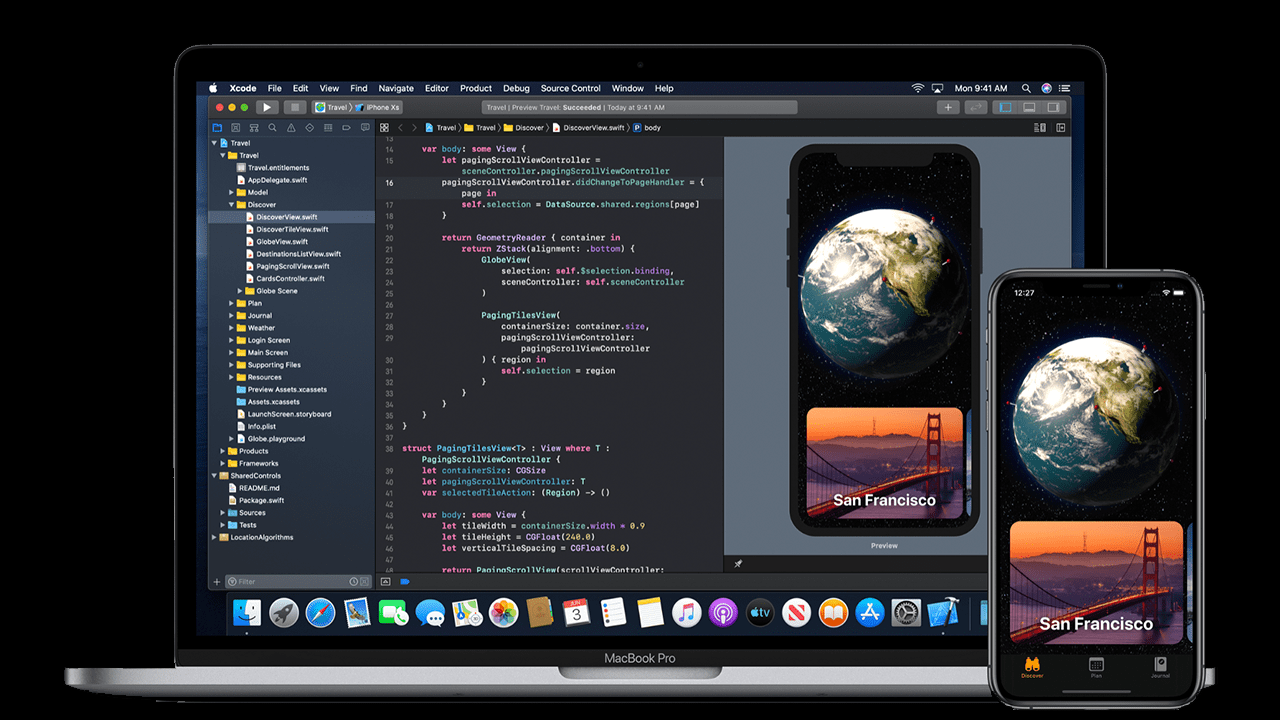Toggle the Navigator panel visibility

(x=1005, y=107)
